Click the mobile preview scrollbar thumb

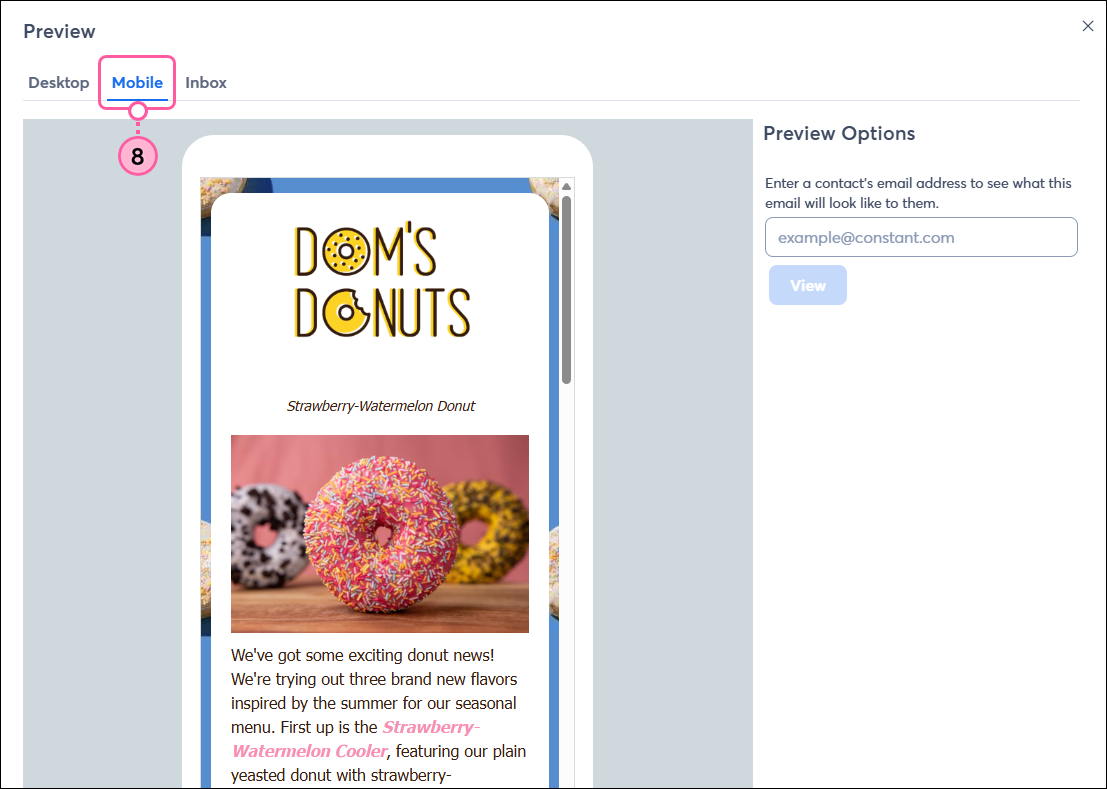click(x=566, y=289)
